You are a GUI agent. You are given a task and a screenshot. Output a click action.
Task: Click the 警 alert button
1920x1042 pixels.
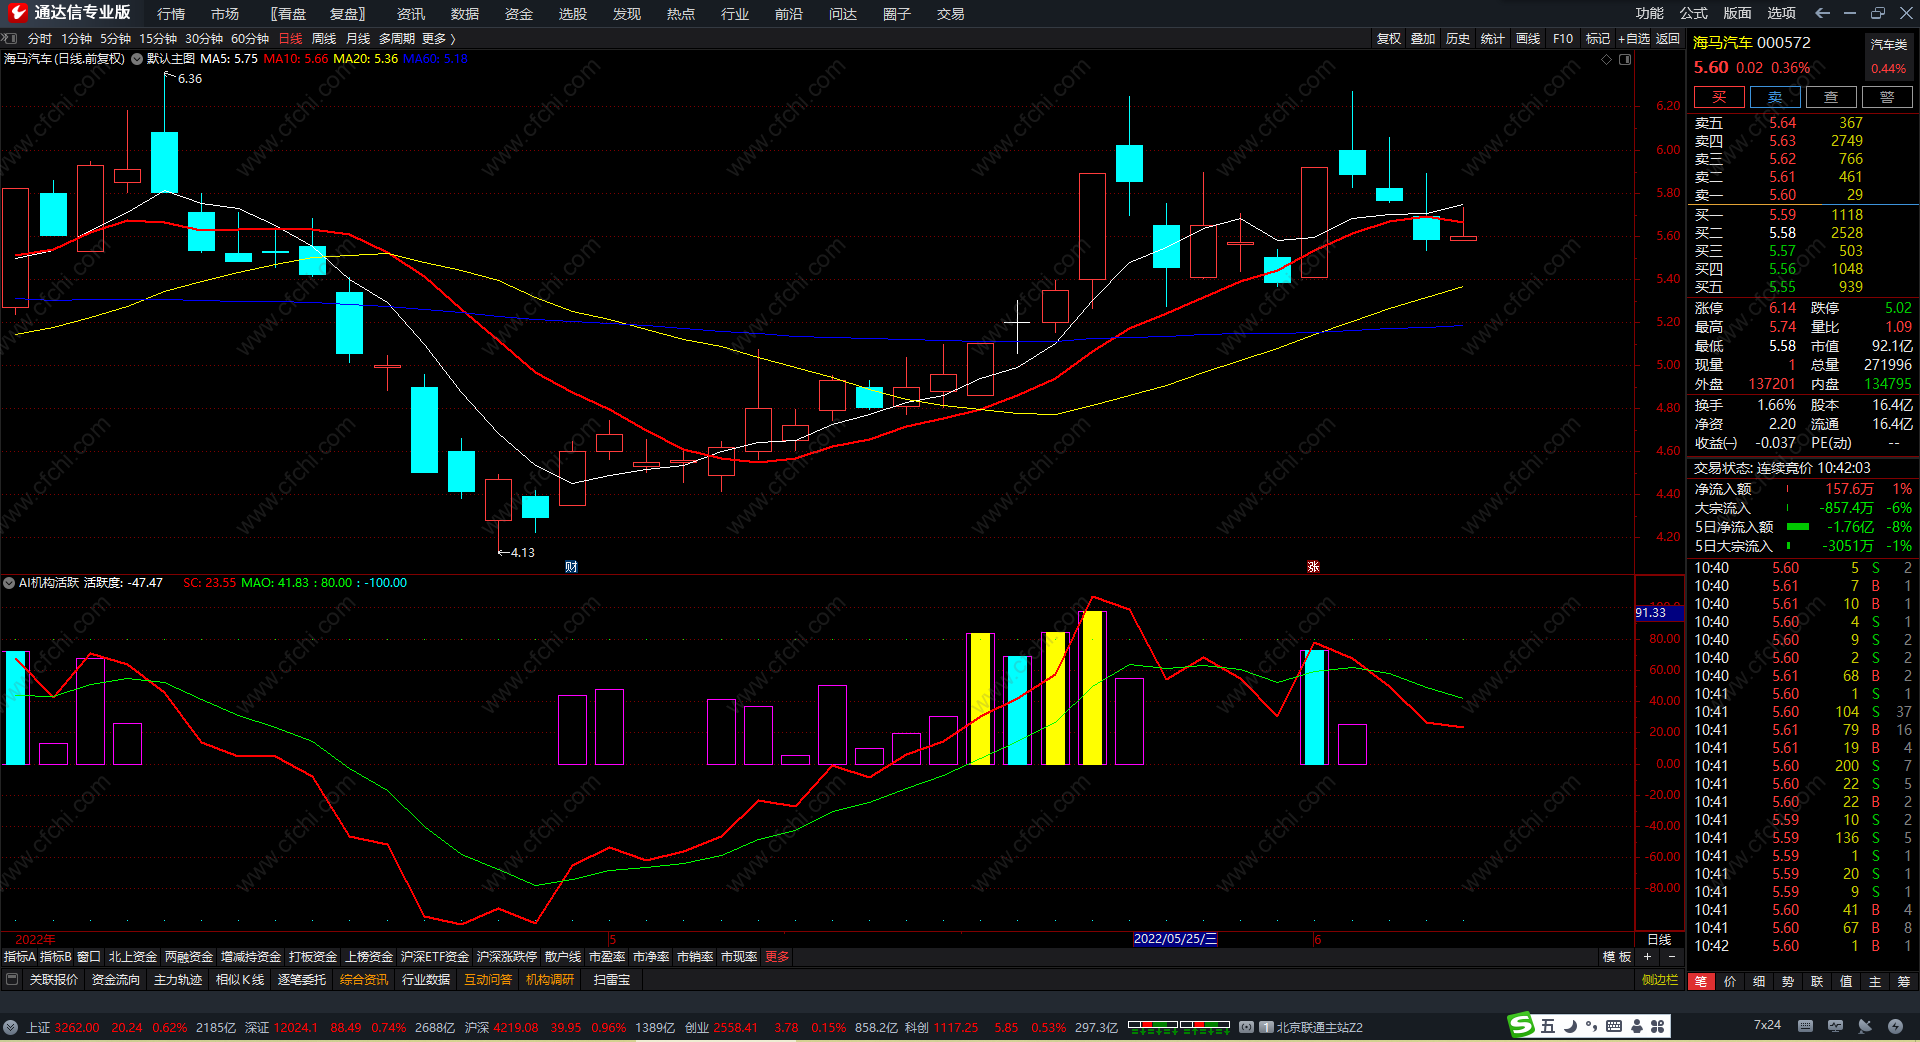tap(1887, 97)
